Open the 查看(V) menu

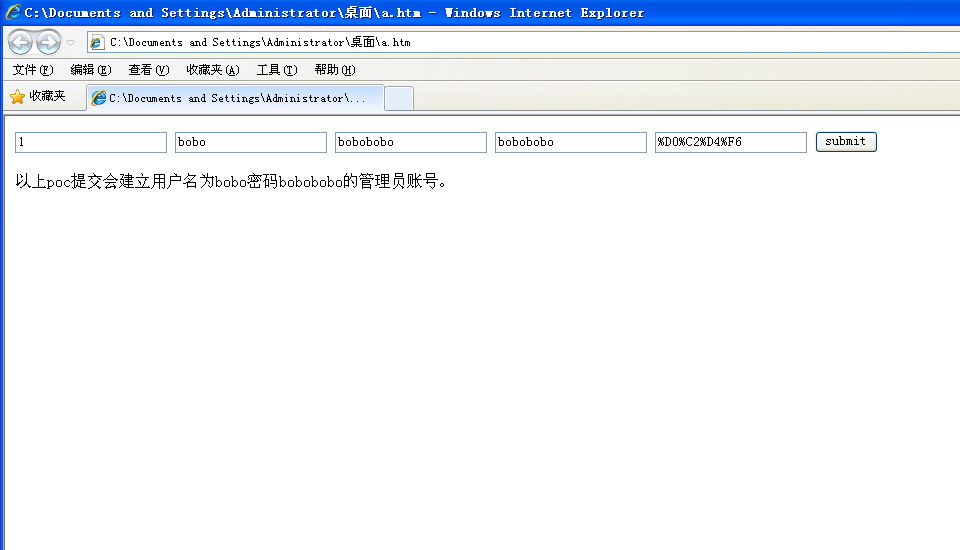point(149,70)
